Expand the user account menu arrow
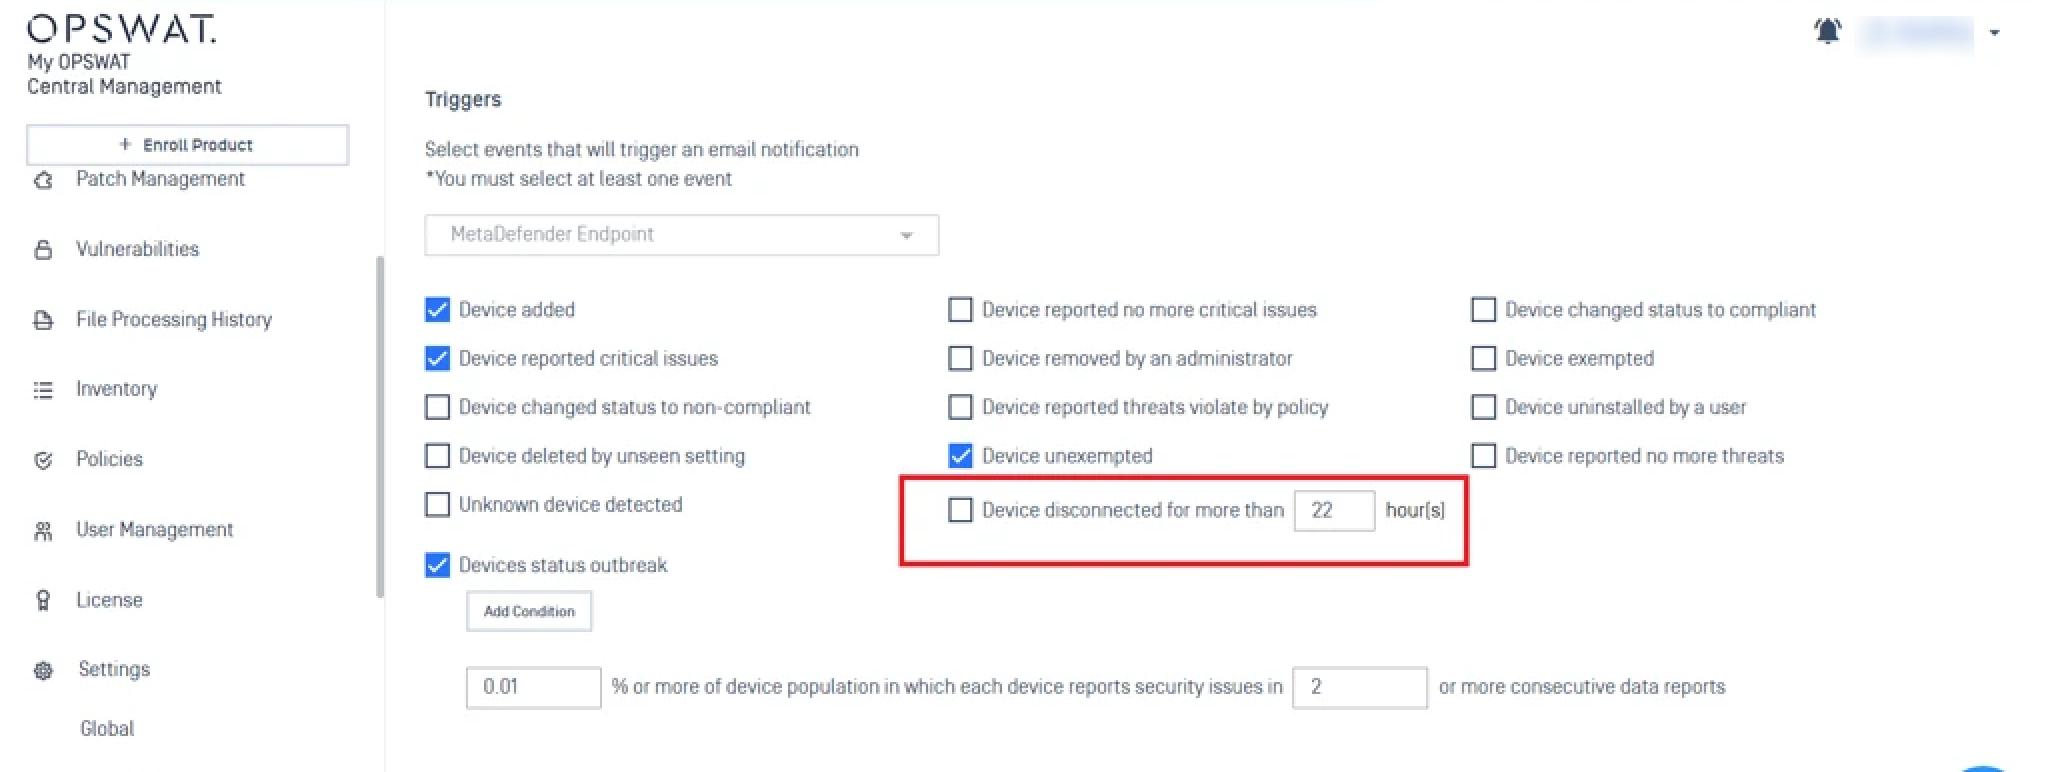The width and height of the screenshot is (2048, 772). [1994, 33]
